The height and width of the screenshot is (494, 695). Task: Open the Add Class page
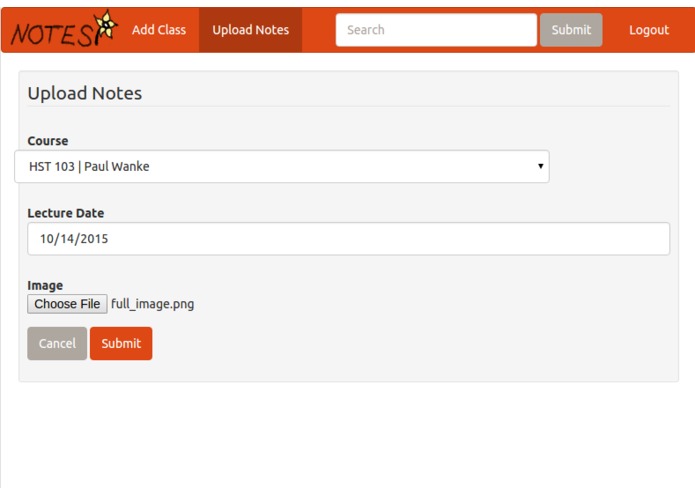click(159, 30)
